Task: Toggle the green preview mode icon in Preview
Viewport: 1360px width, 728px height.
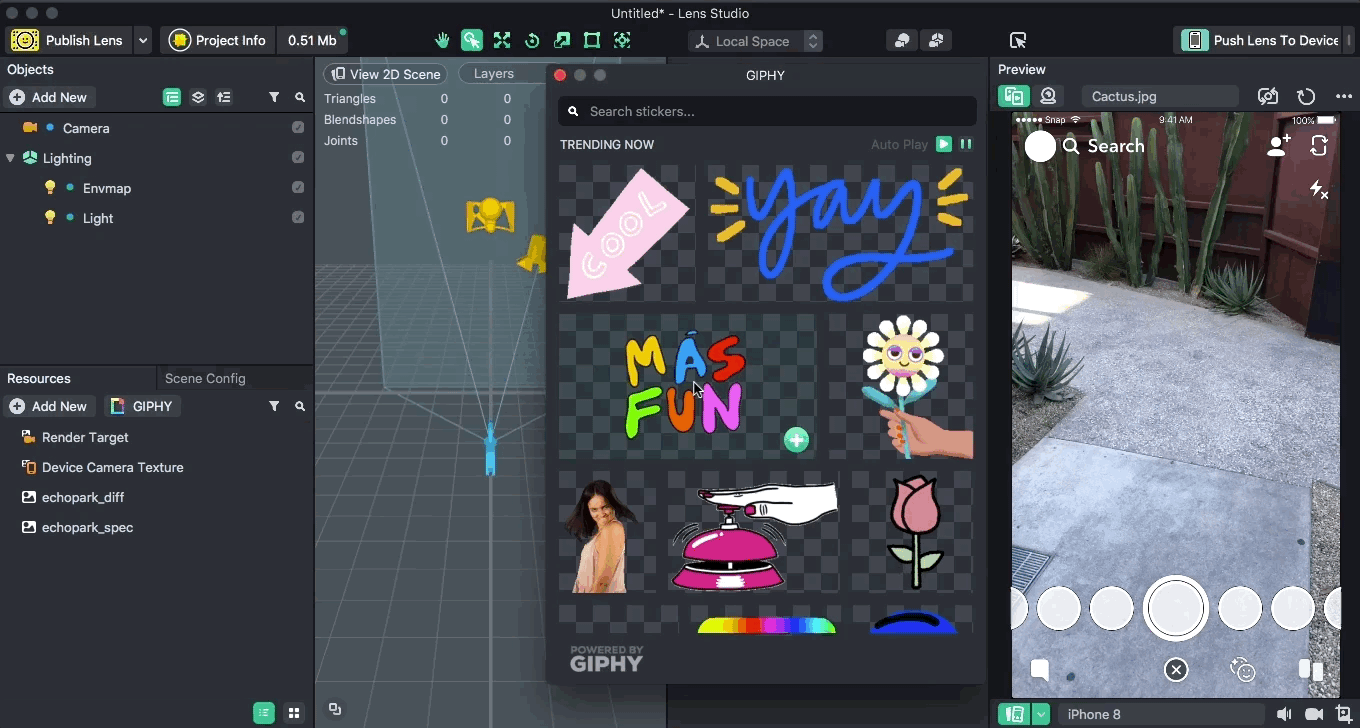Action: coord(1014,96)
